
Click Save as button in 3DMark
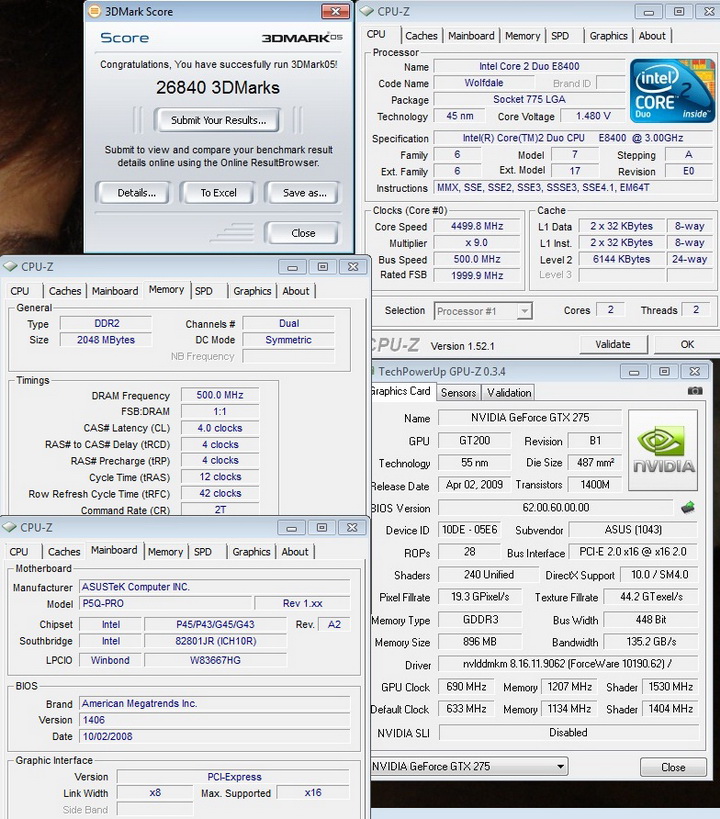pos(304,193)
